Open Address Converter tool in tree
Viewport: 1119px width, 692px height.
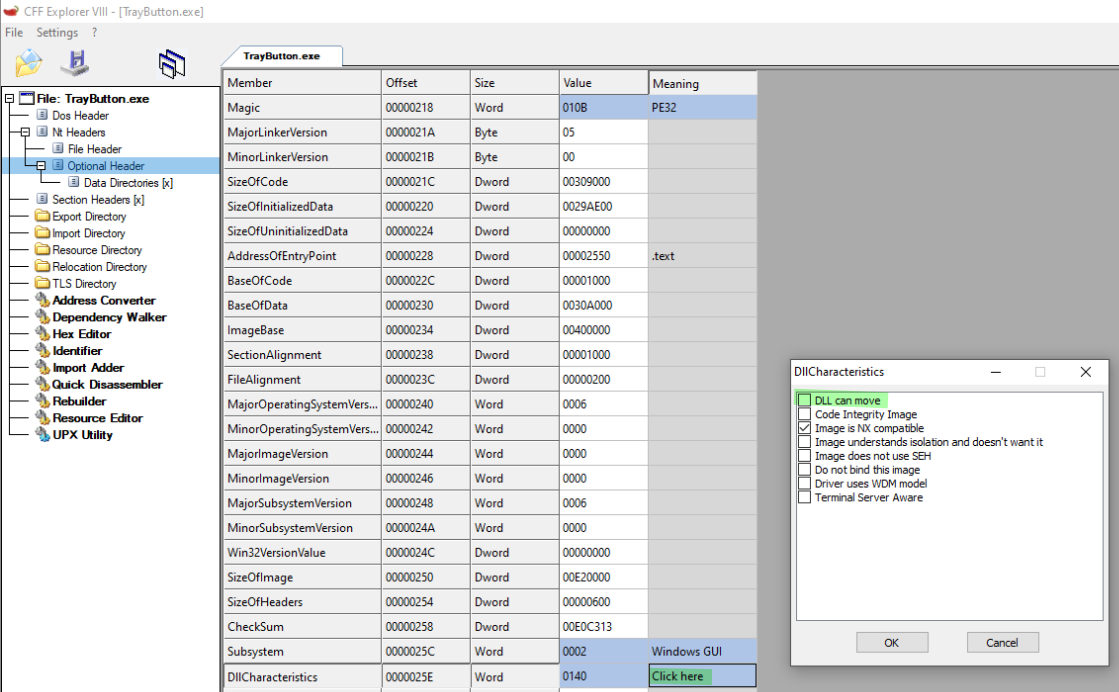tap(103, 300)
